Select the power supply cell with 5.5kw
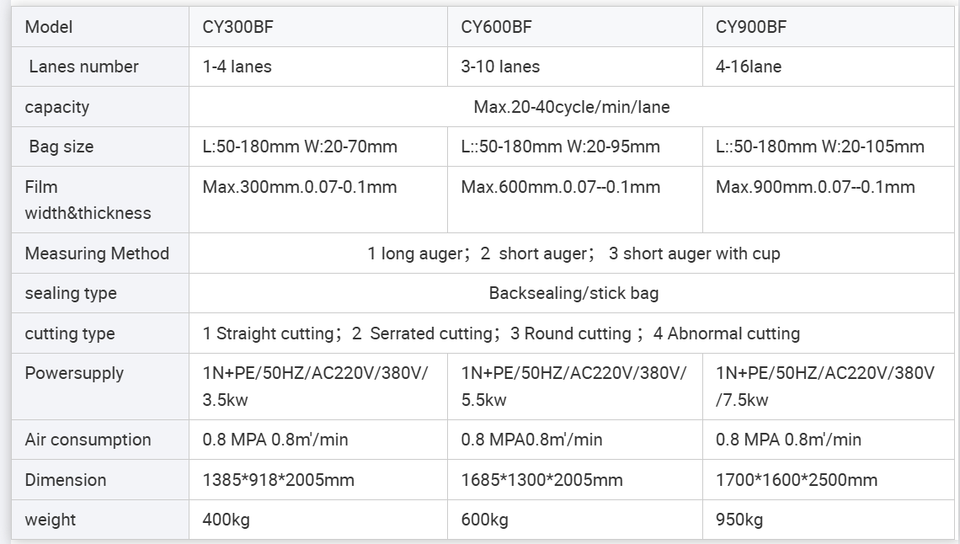This screenshot has height=544, width=960. pyautogui.click(x=573, y=386)
